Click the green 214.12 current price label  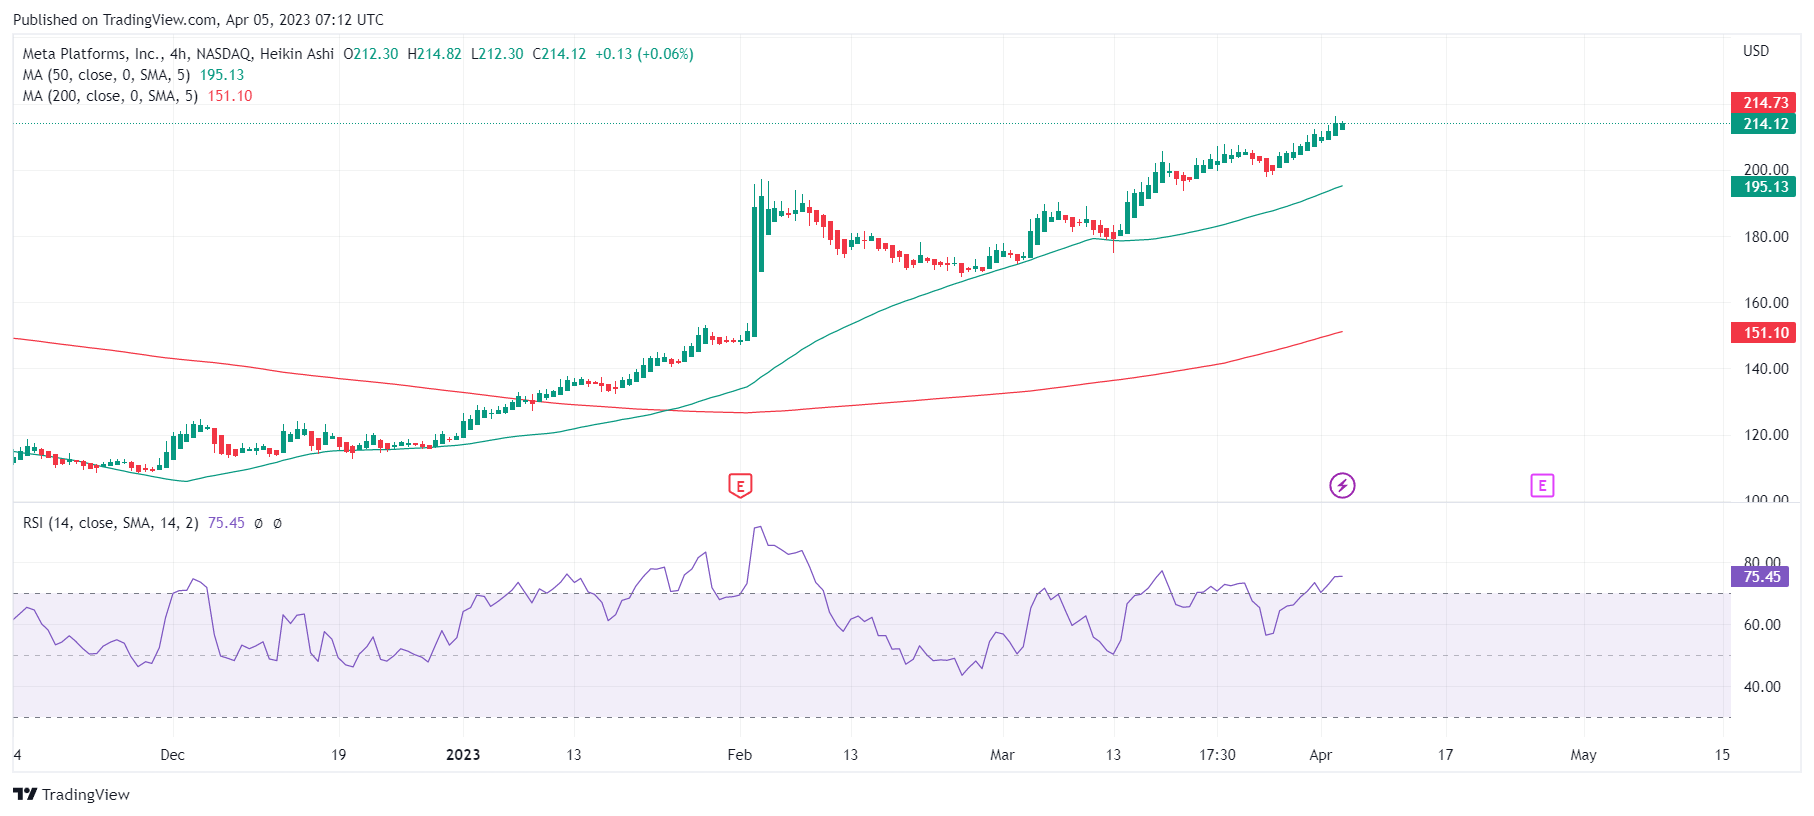(x=1763, y=124)
